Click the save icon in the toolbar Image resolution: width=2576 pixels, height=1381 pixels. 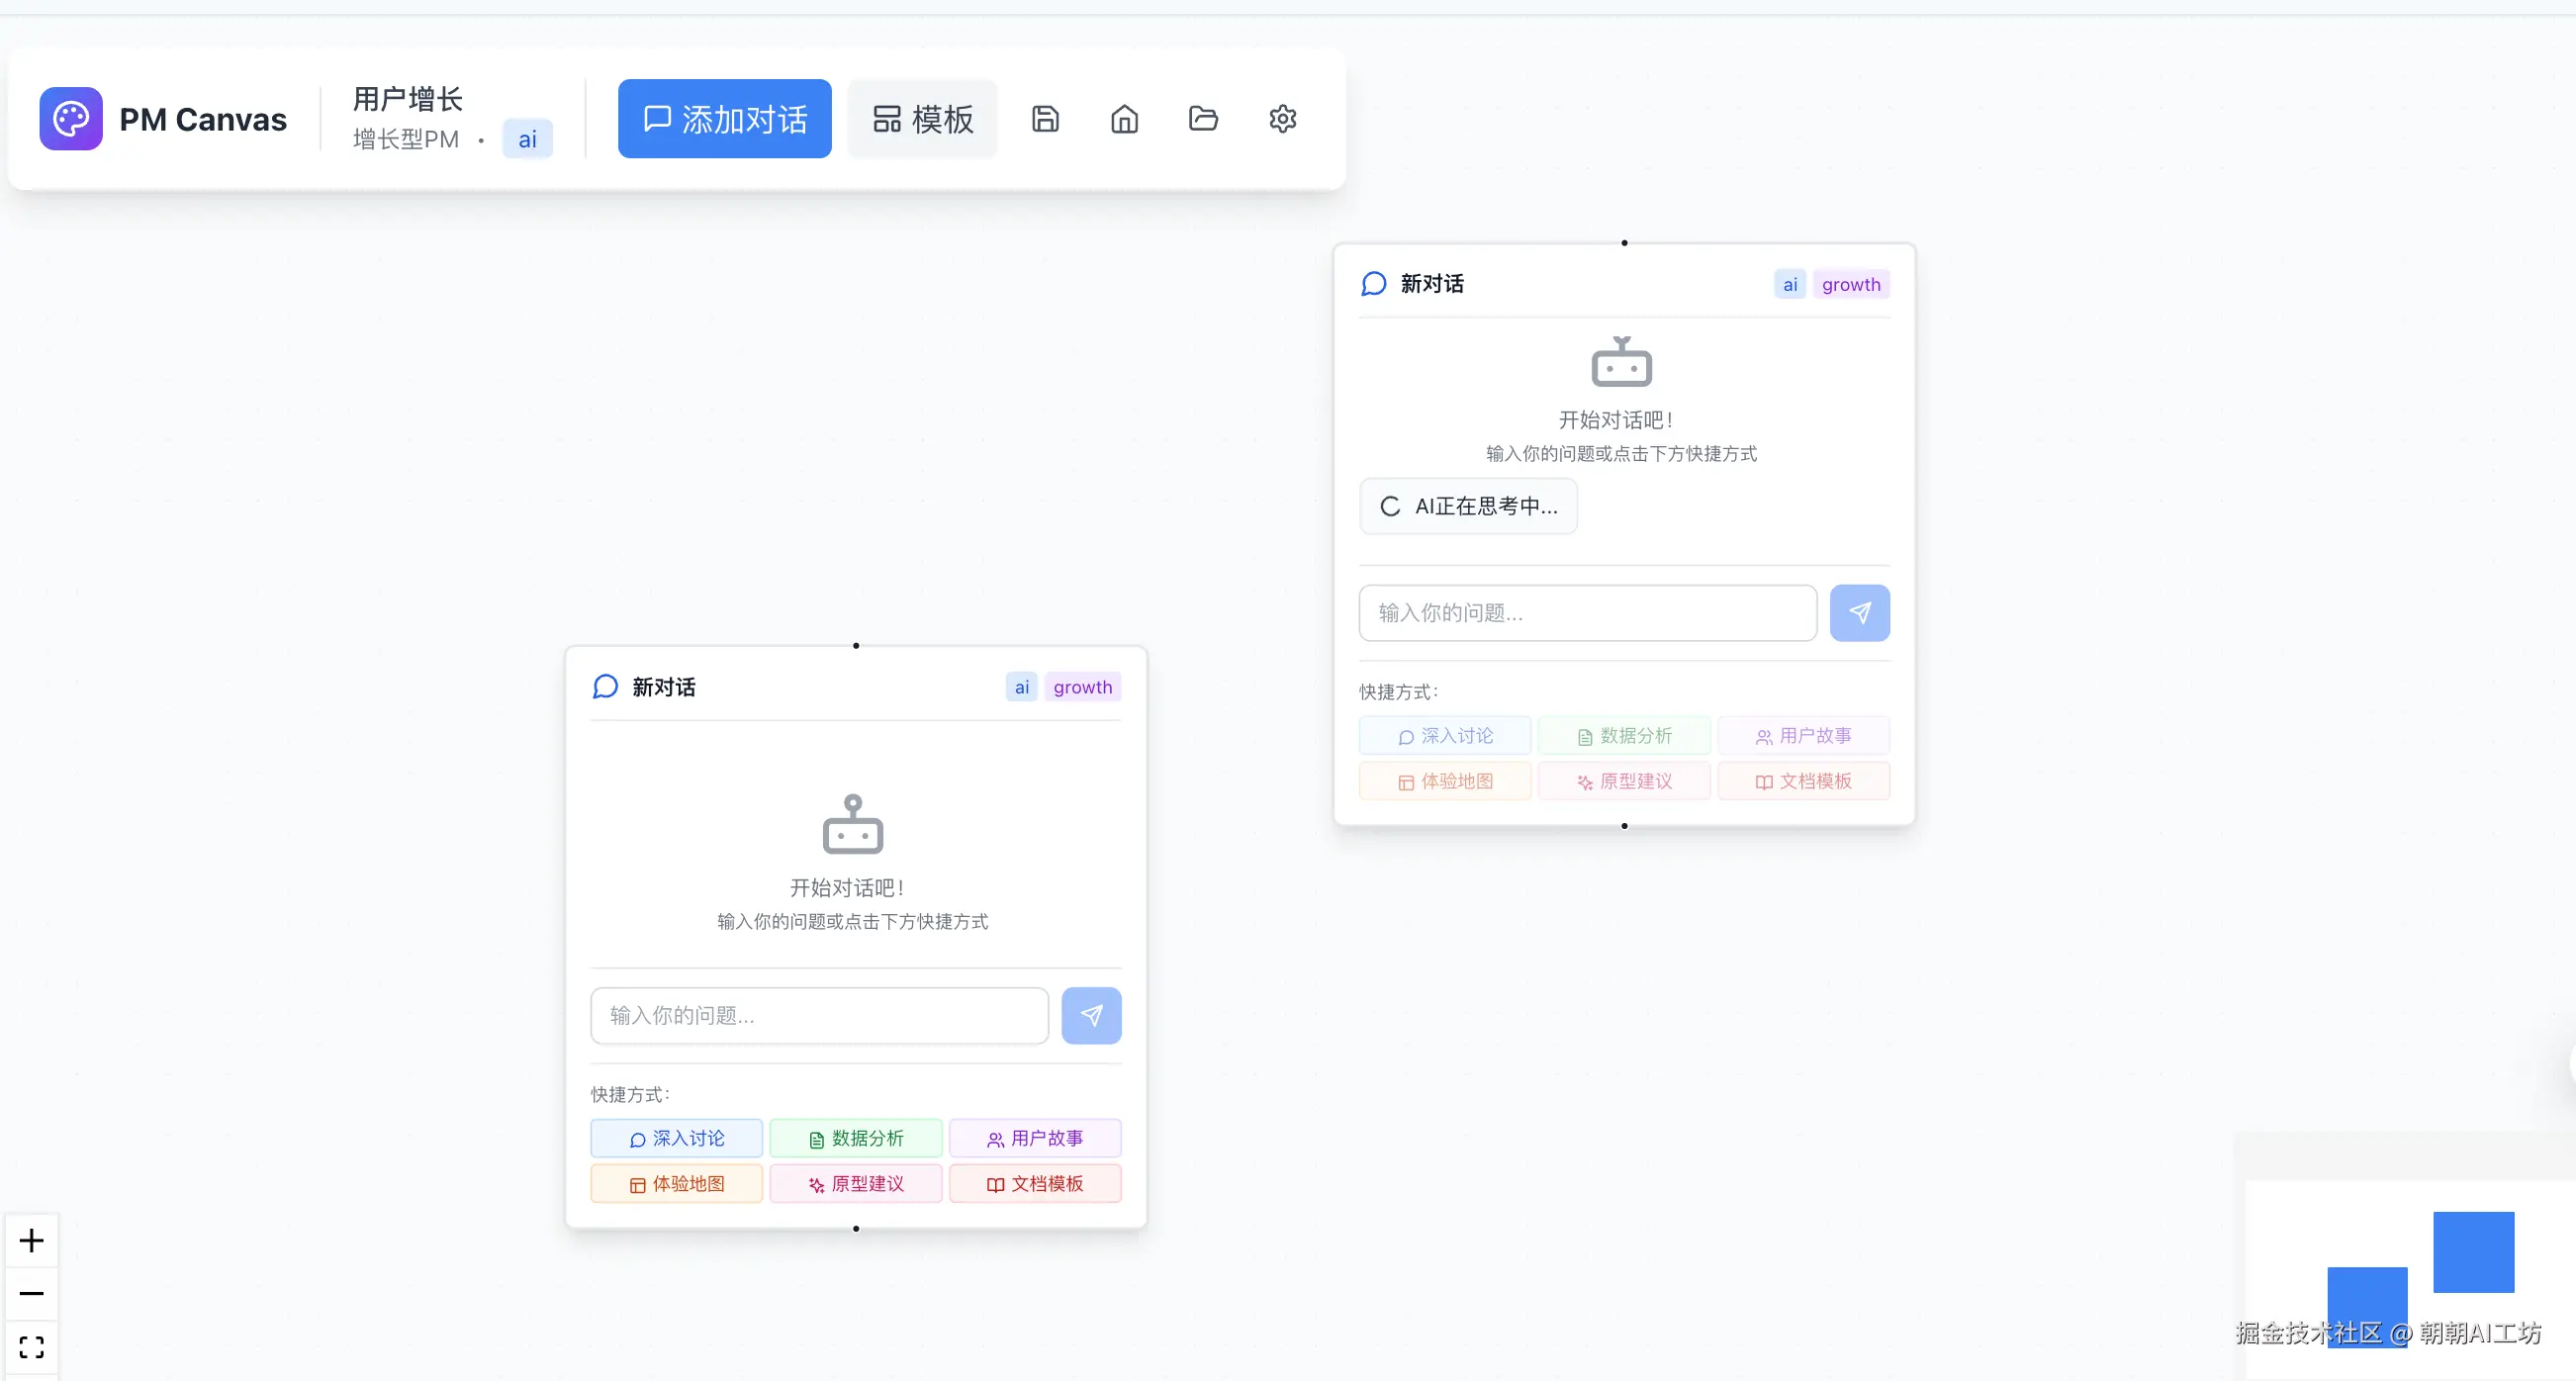(x=1045, y=119)
